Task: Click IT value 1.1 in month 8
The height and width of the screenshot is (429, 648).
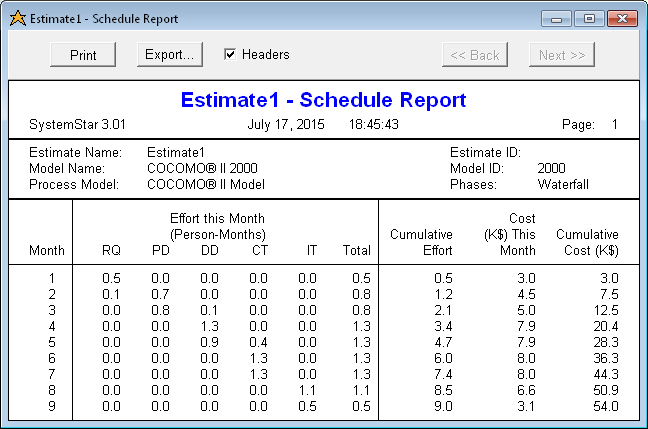Action: pyautogui.click(x=308, y=390)
